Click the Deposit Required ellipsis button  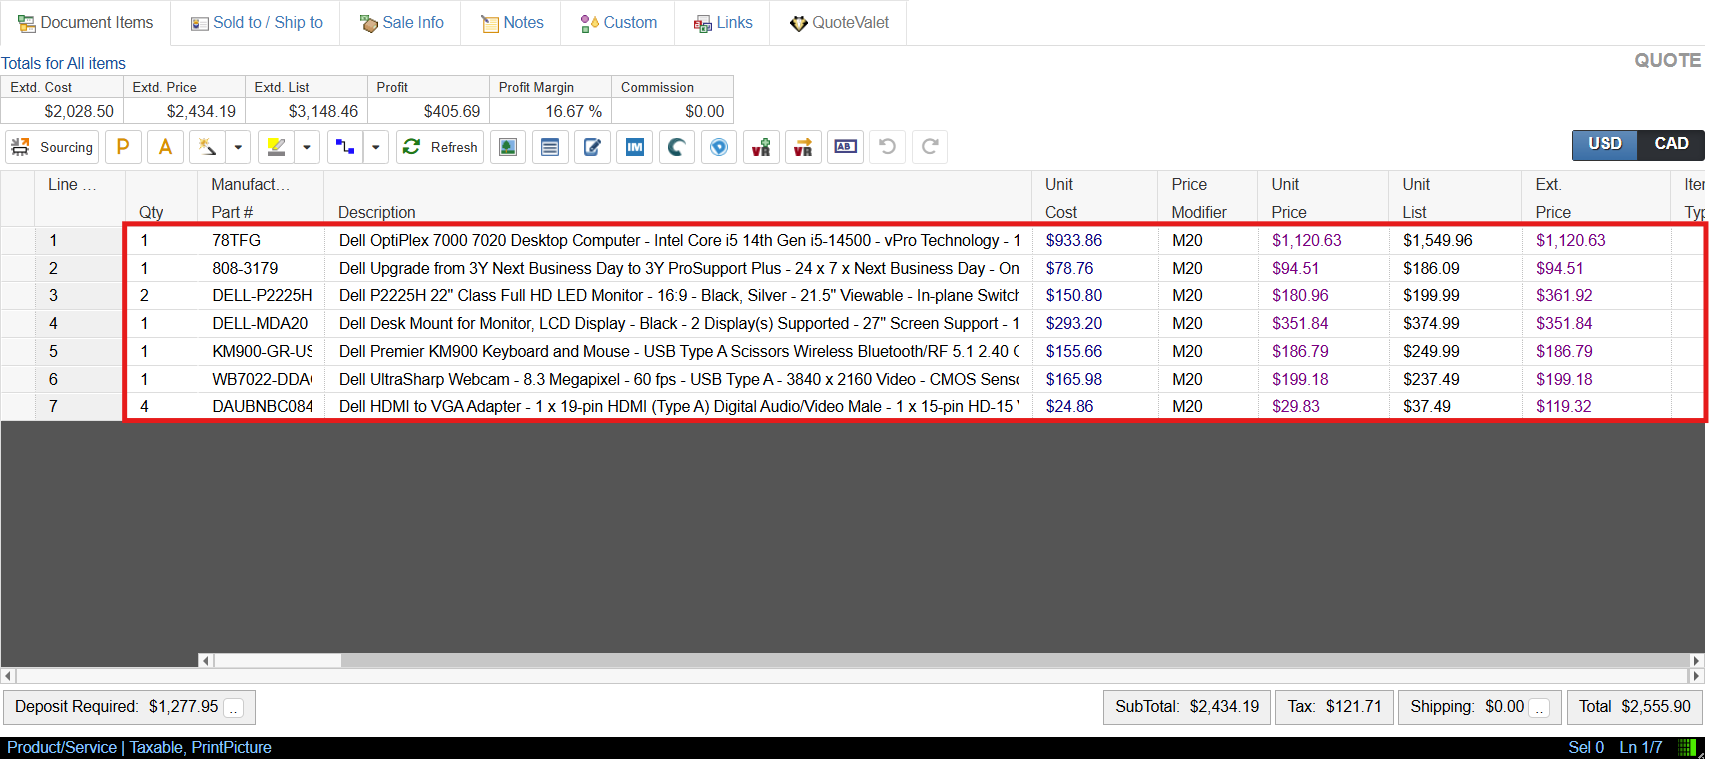234,708
